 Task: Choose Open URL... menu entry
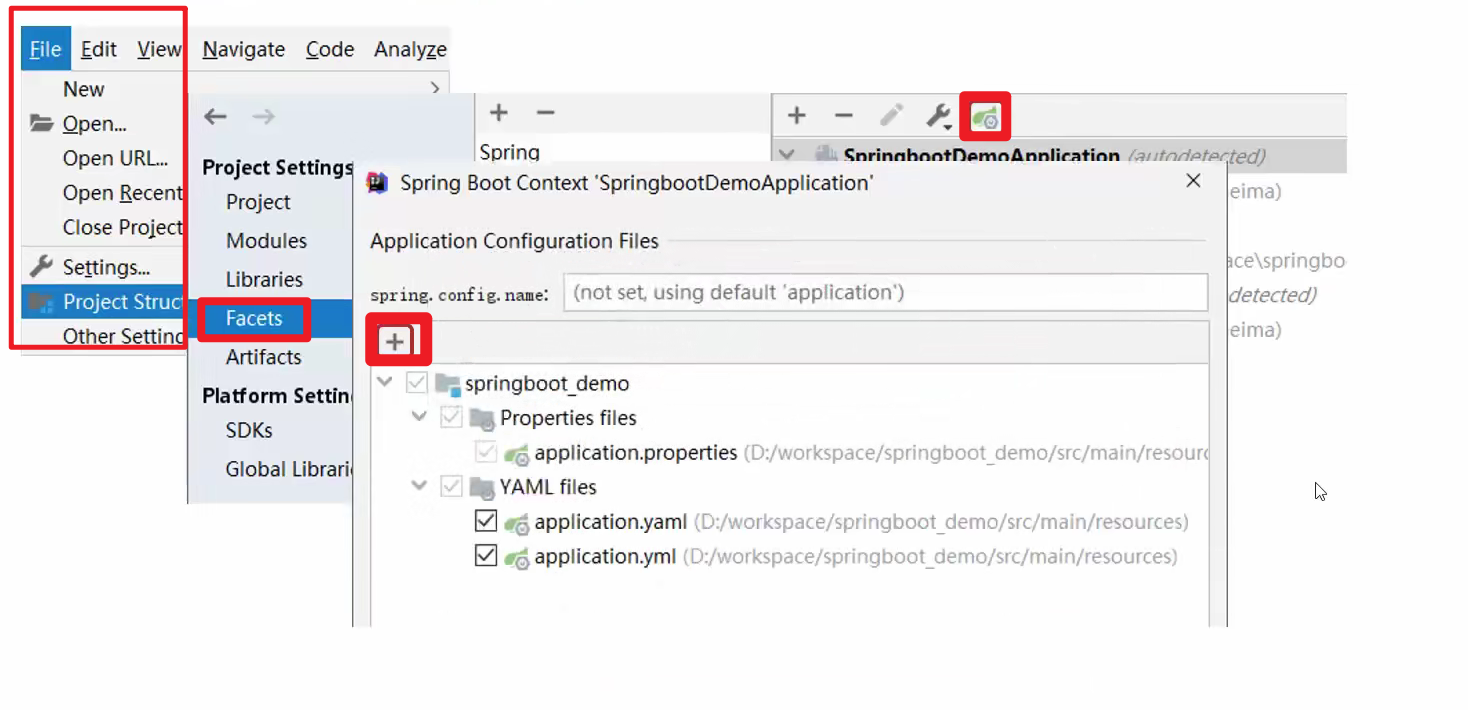point(115,158)
